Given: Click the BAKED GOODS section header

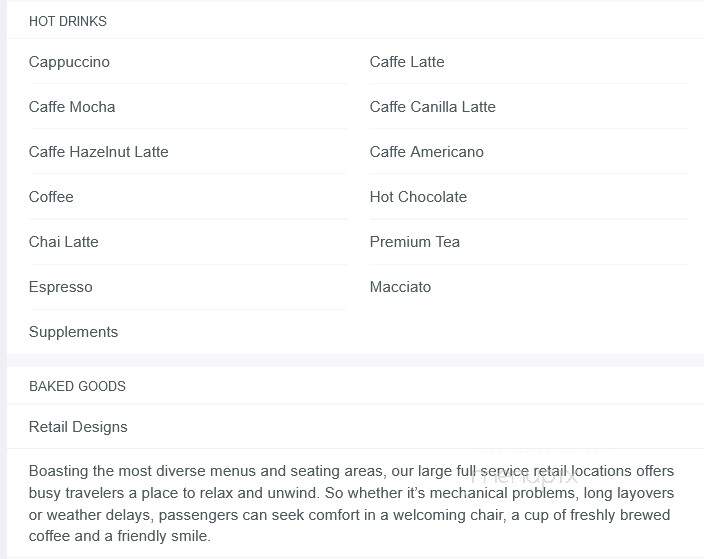Looking at the screenshot, I should [x=77, y=386].
